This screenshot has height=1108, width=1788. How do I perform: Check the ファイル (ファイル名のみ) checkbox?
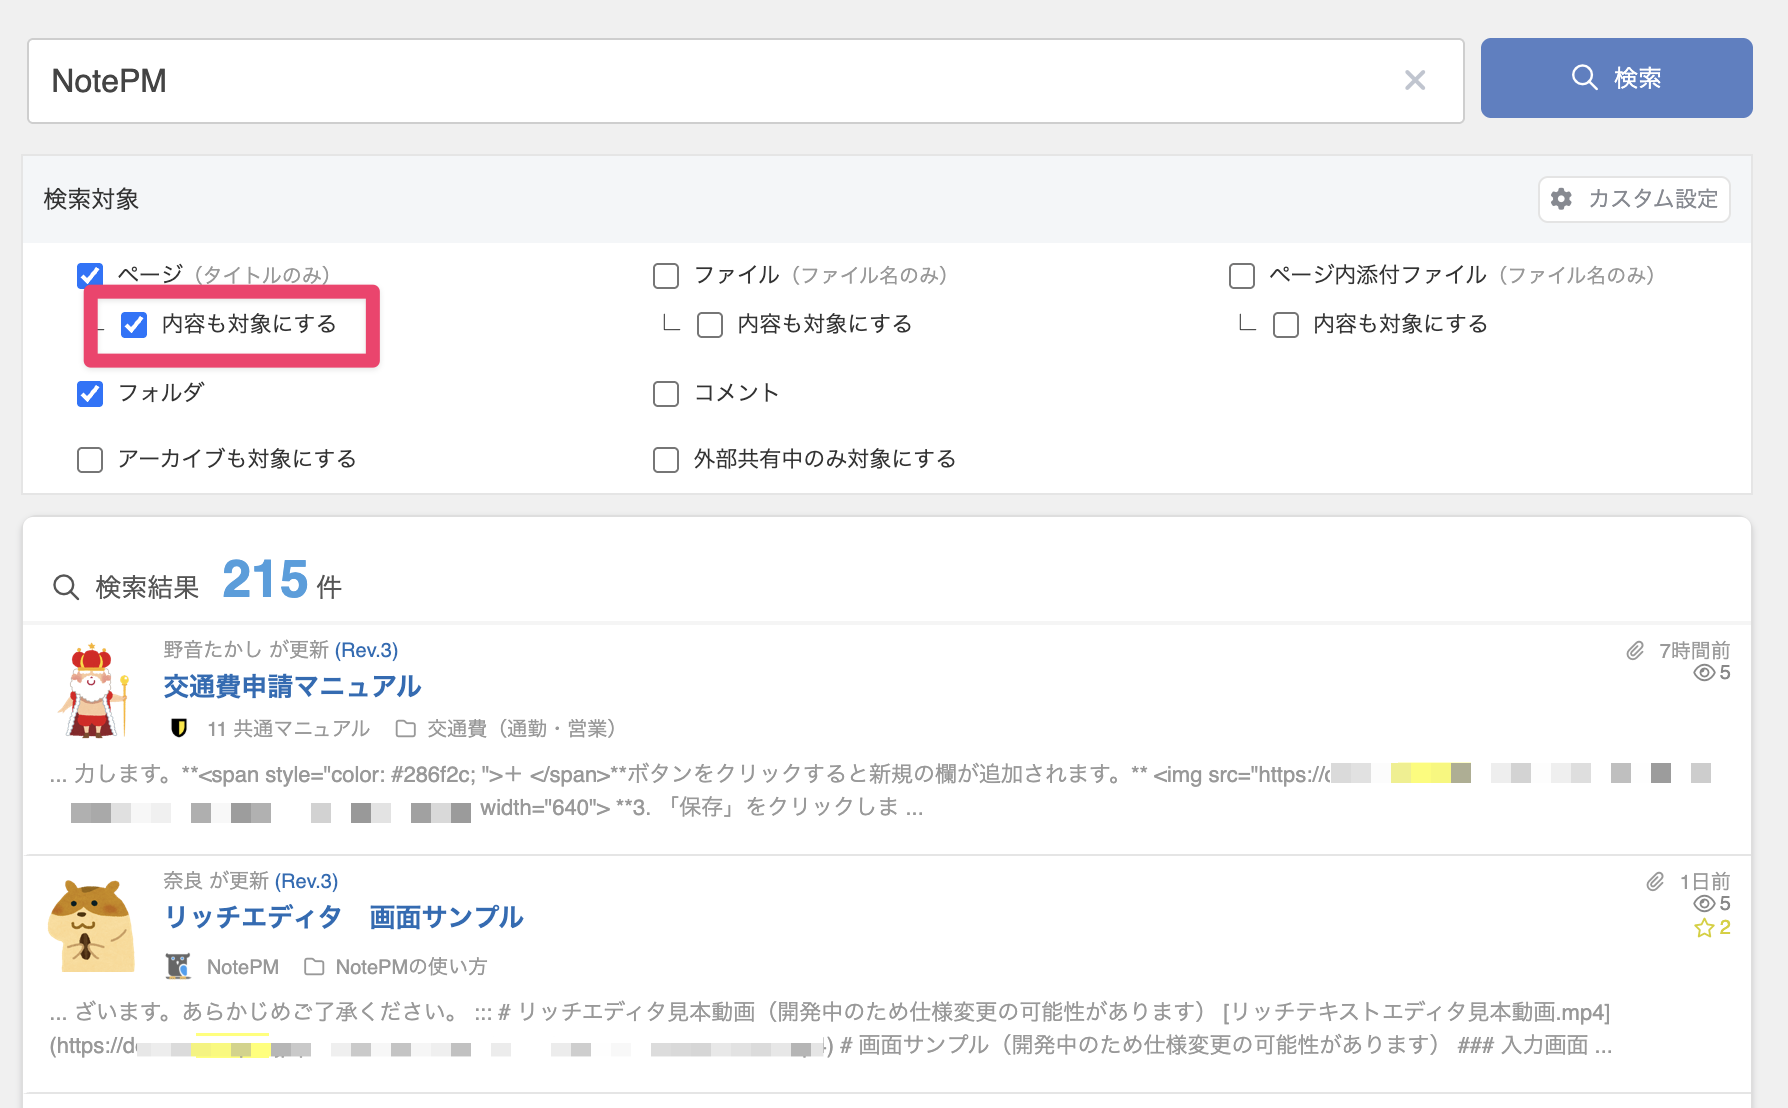point(666,275)
